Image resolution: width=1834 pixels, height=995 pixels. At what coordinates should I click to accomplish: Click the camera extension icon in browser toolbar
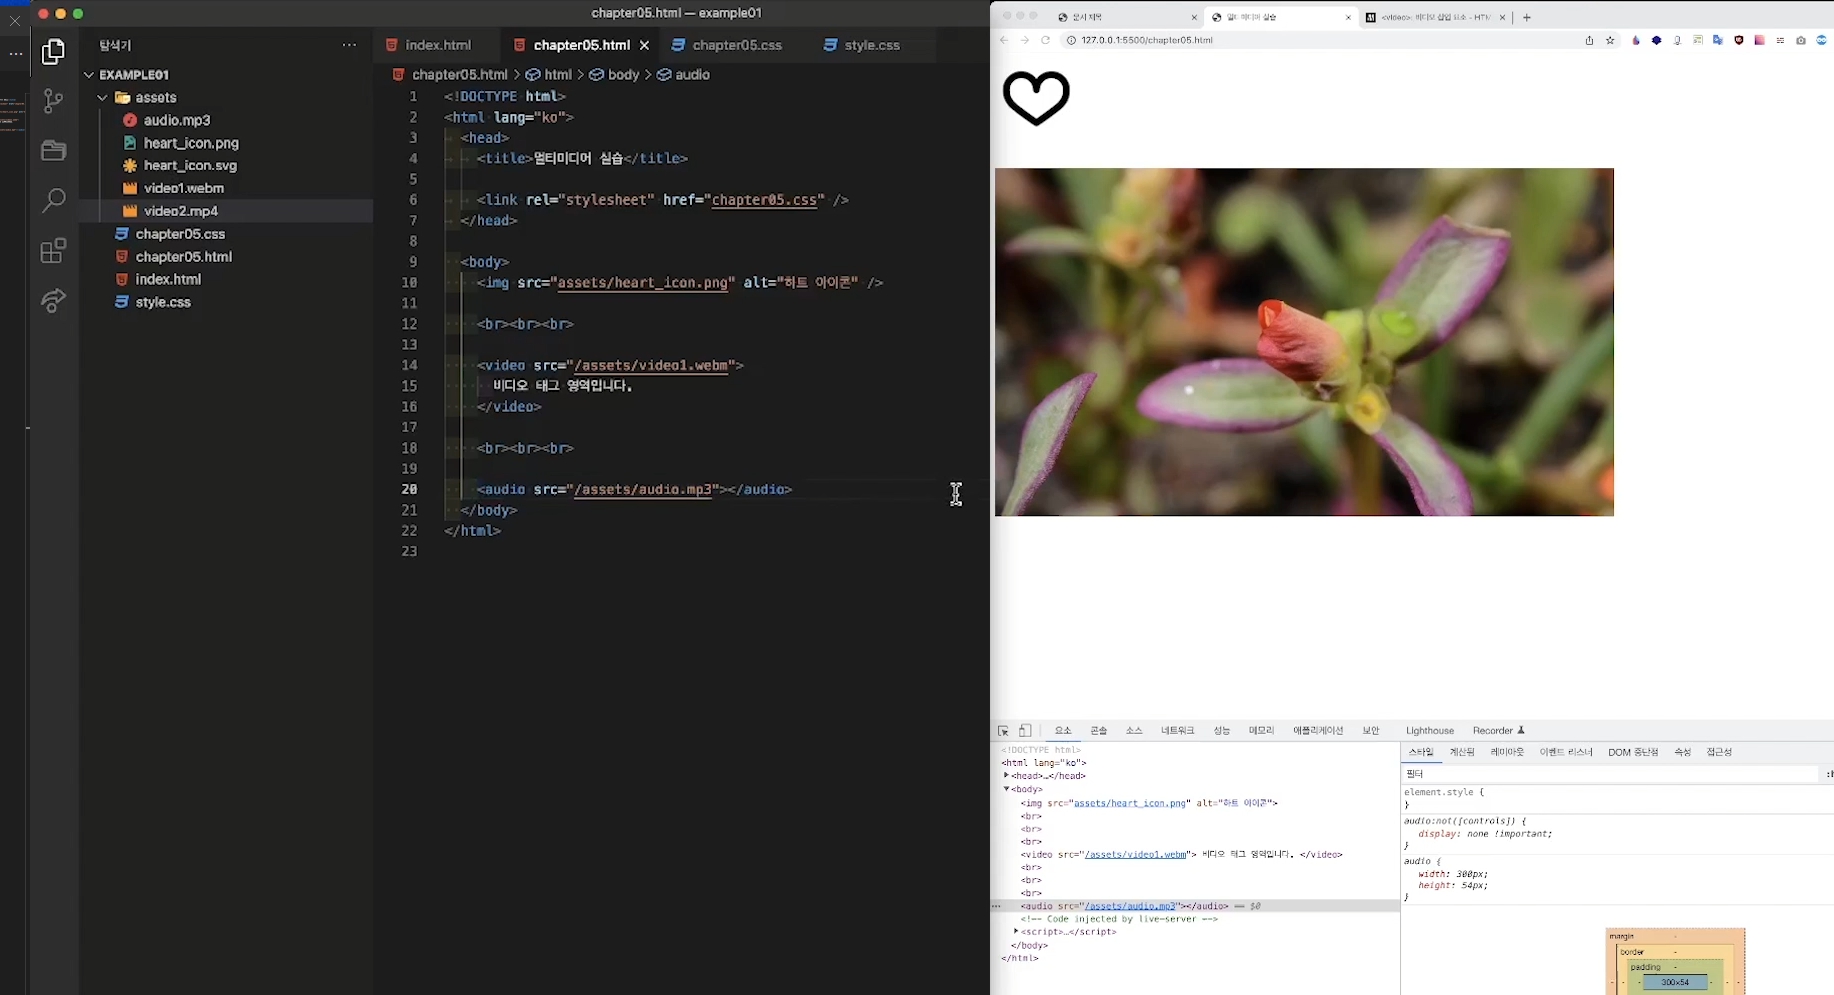pyautogui.click(x=1801, y=40)
